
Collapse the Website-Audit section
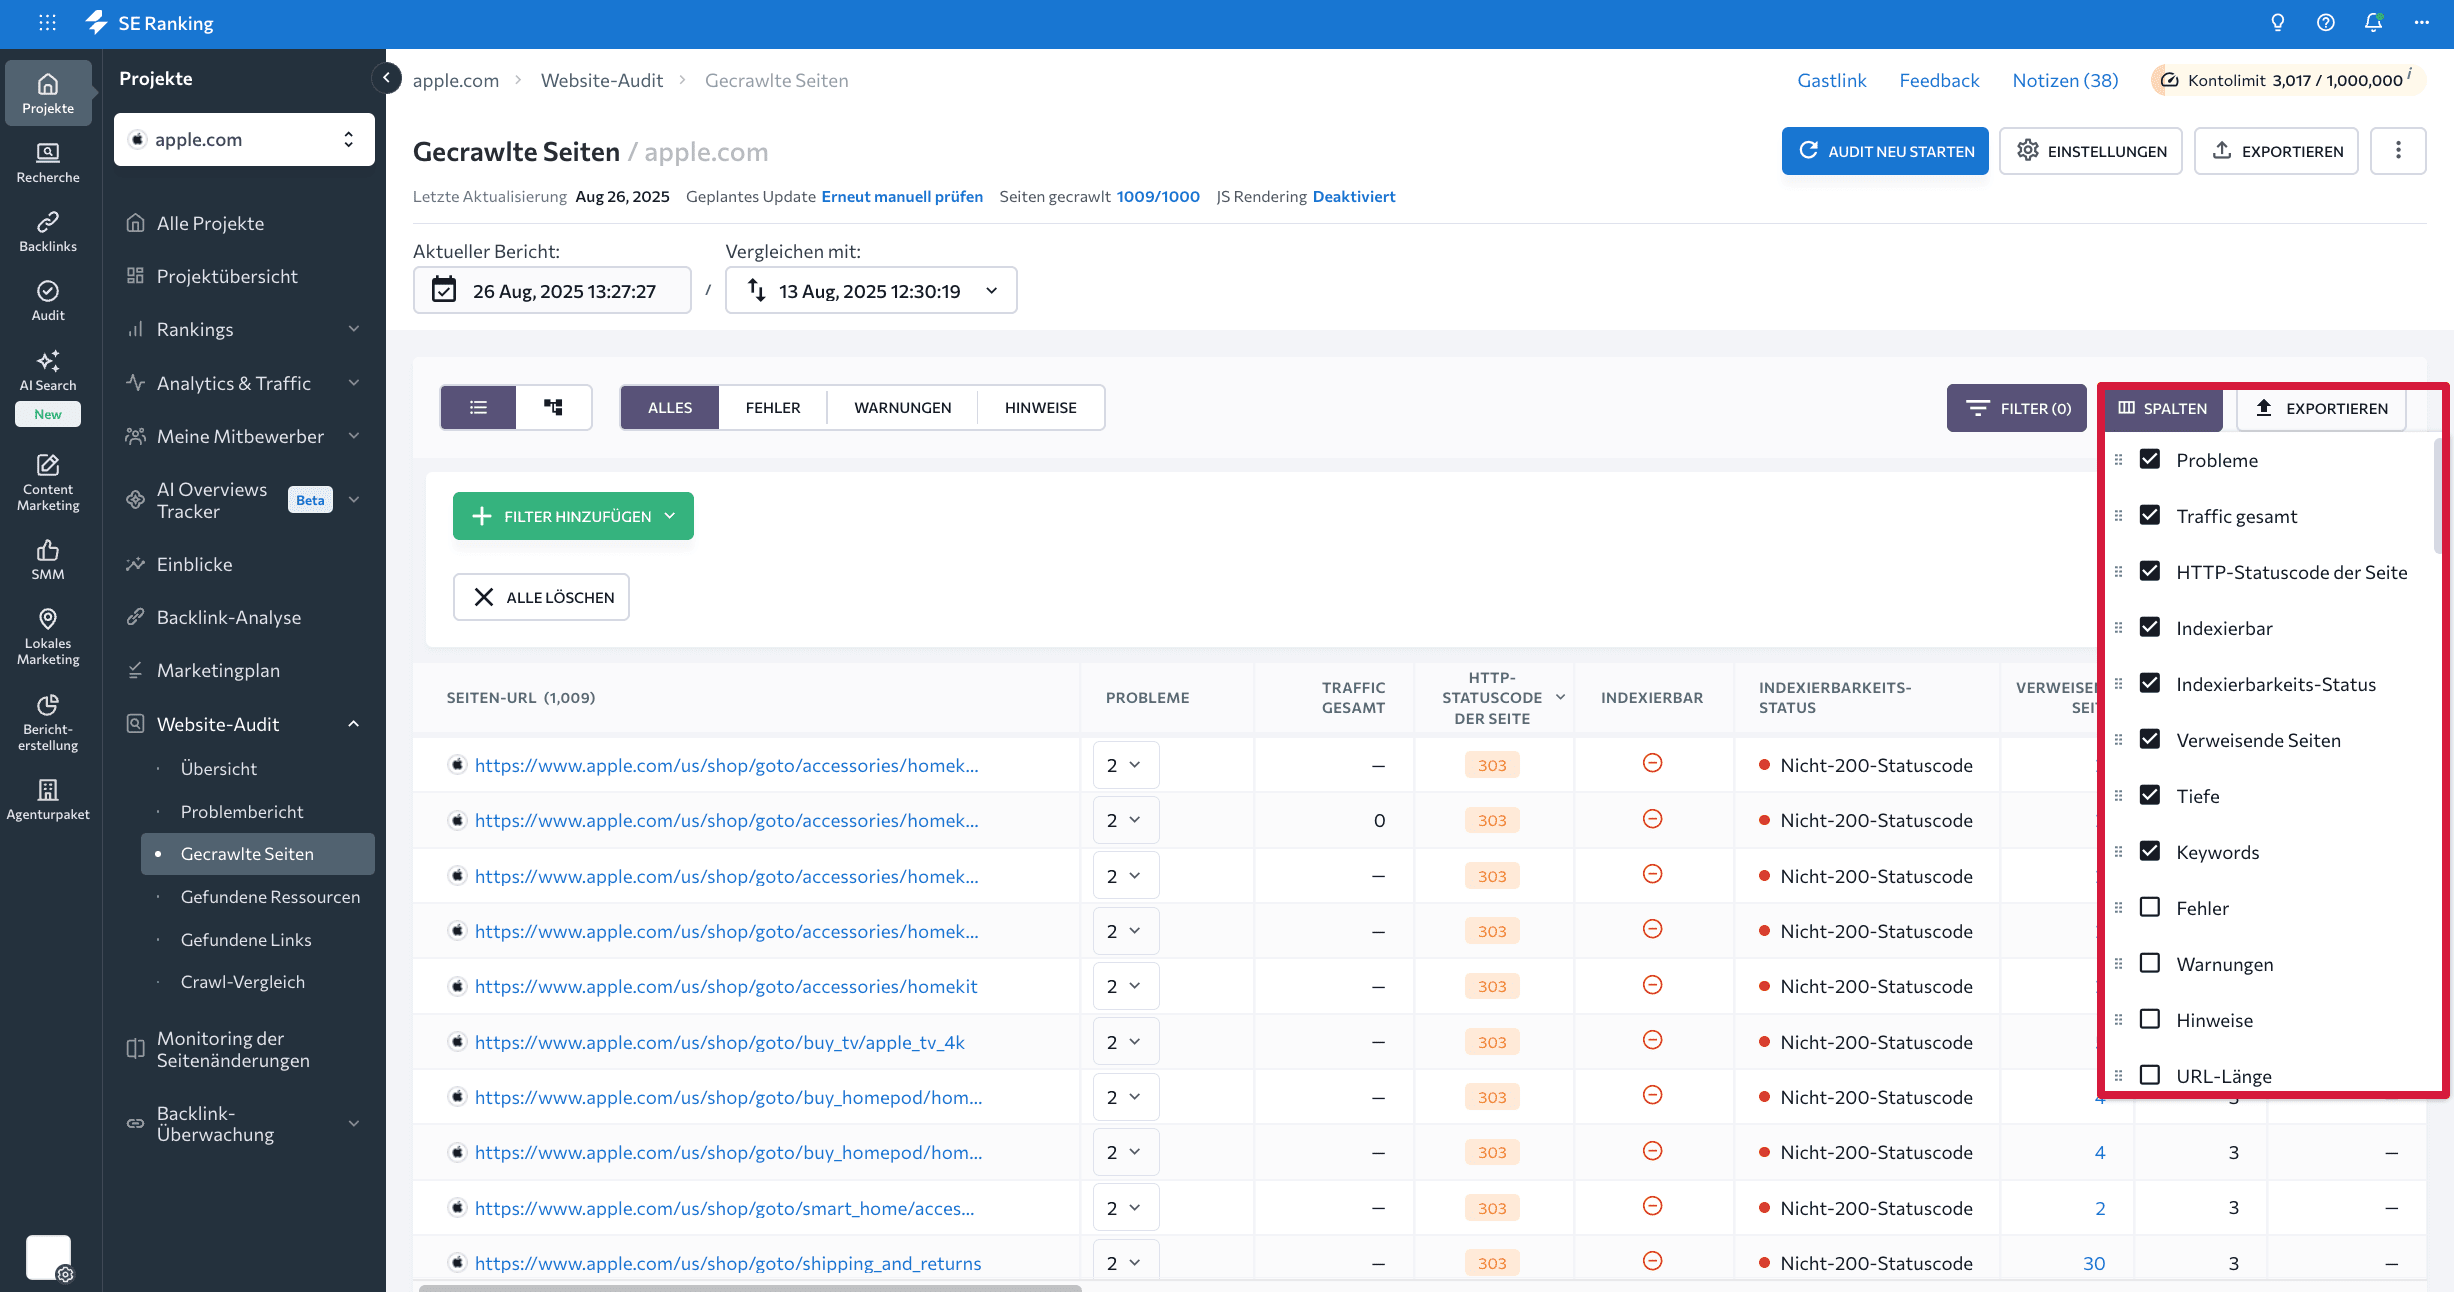pos(354,724)
